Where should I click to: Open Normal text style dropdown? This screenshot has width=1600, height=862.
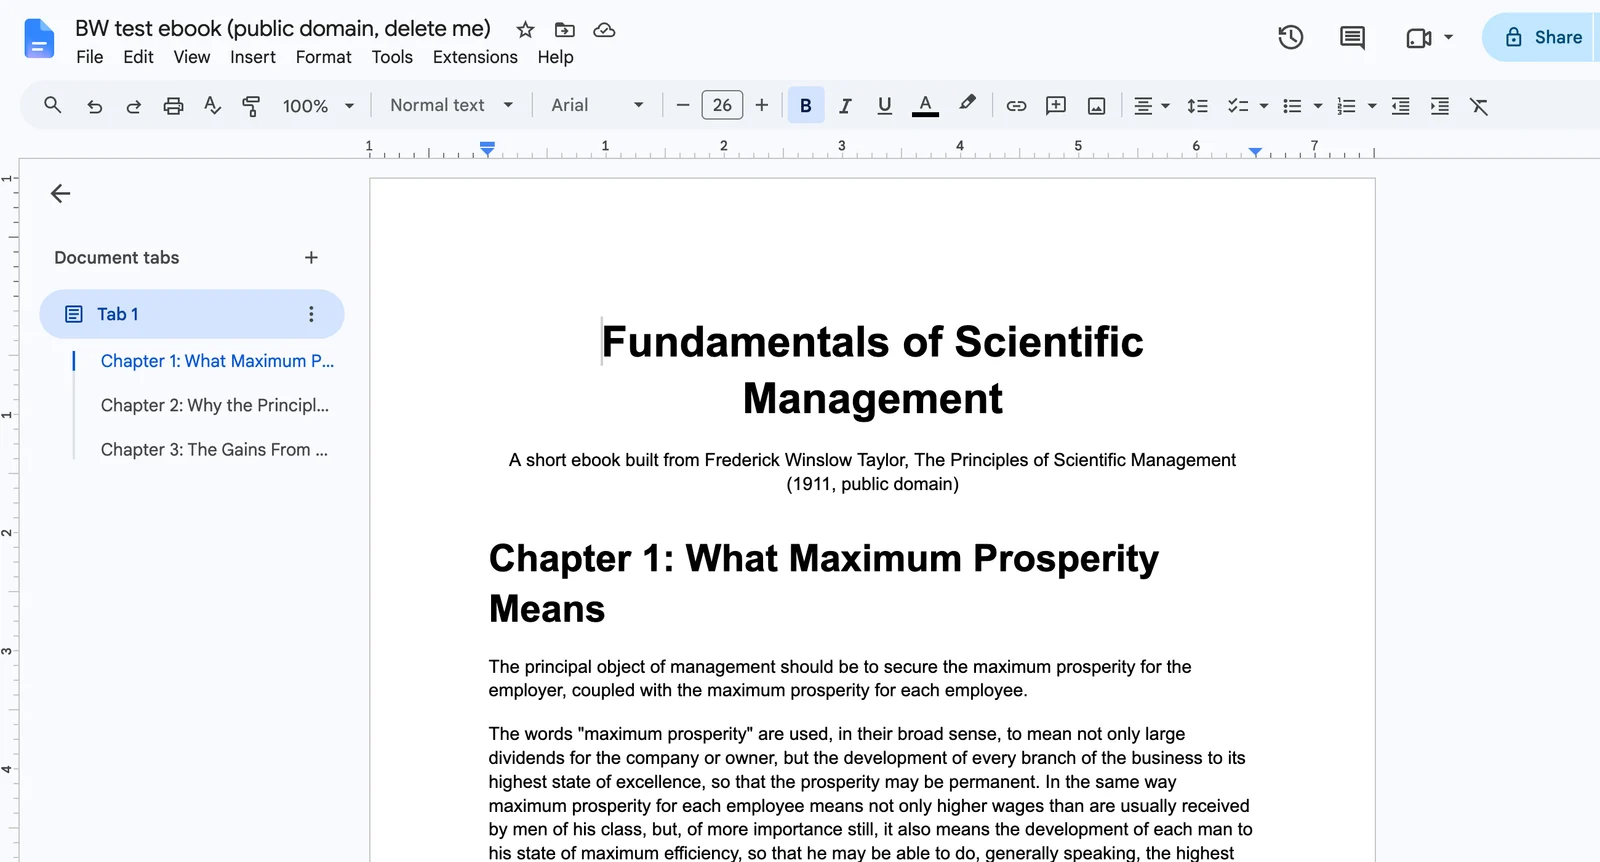[x=451, y=105]
